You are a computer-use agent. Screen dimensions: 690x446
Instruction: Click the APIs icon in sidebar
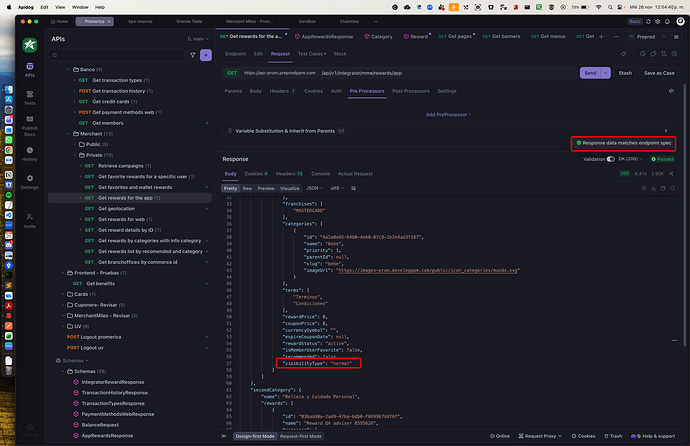coord(30,67)
